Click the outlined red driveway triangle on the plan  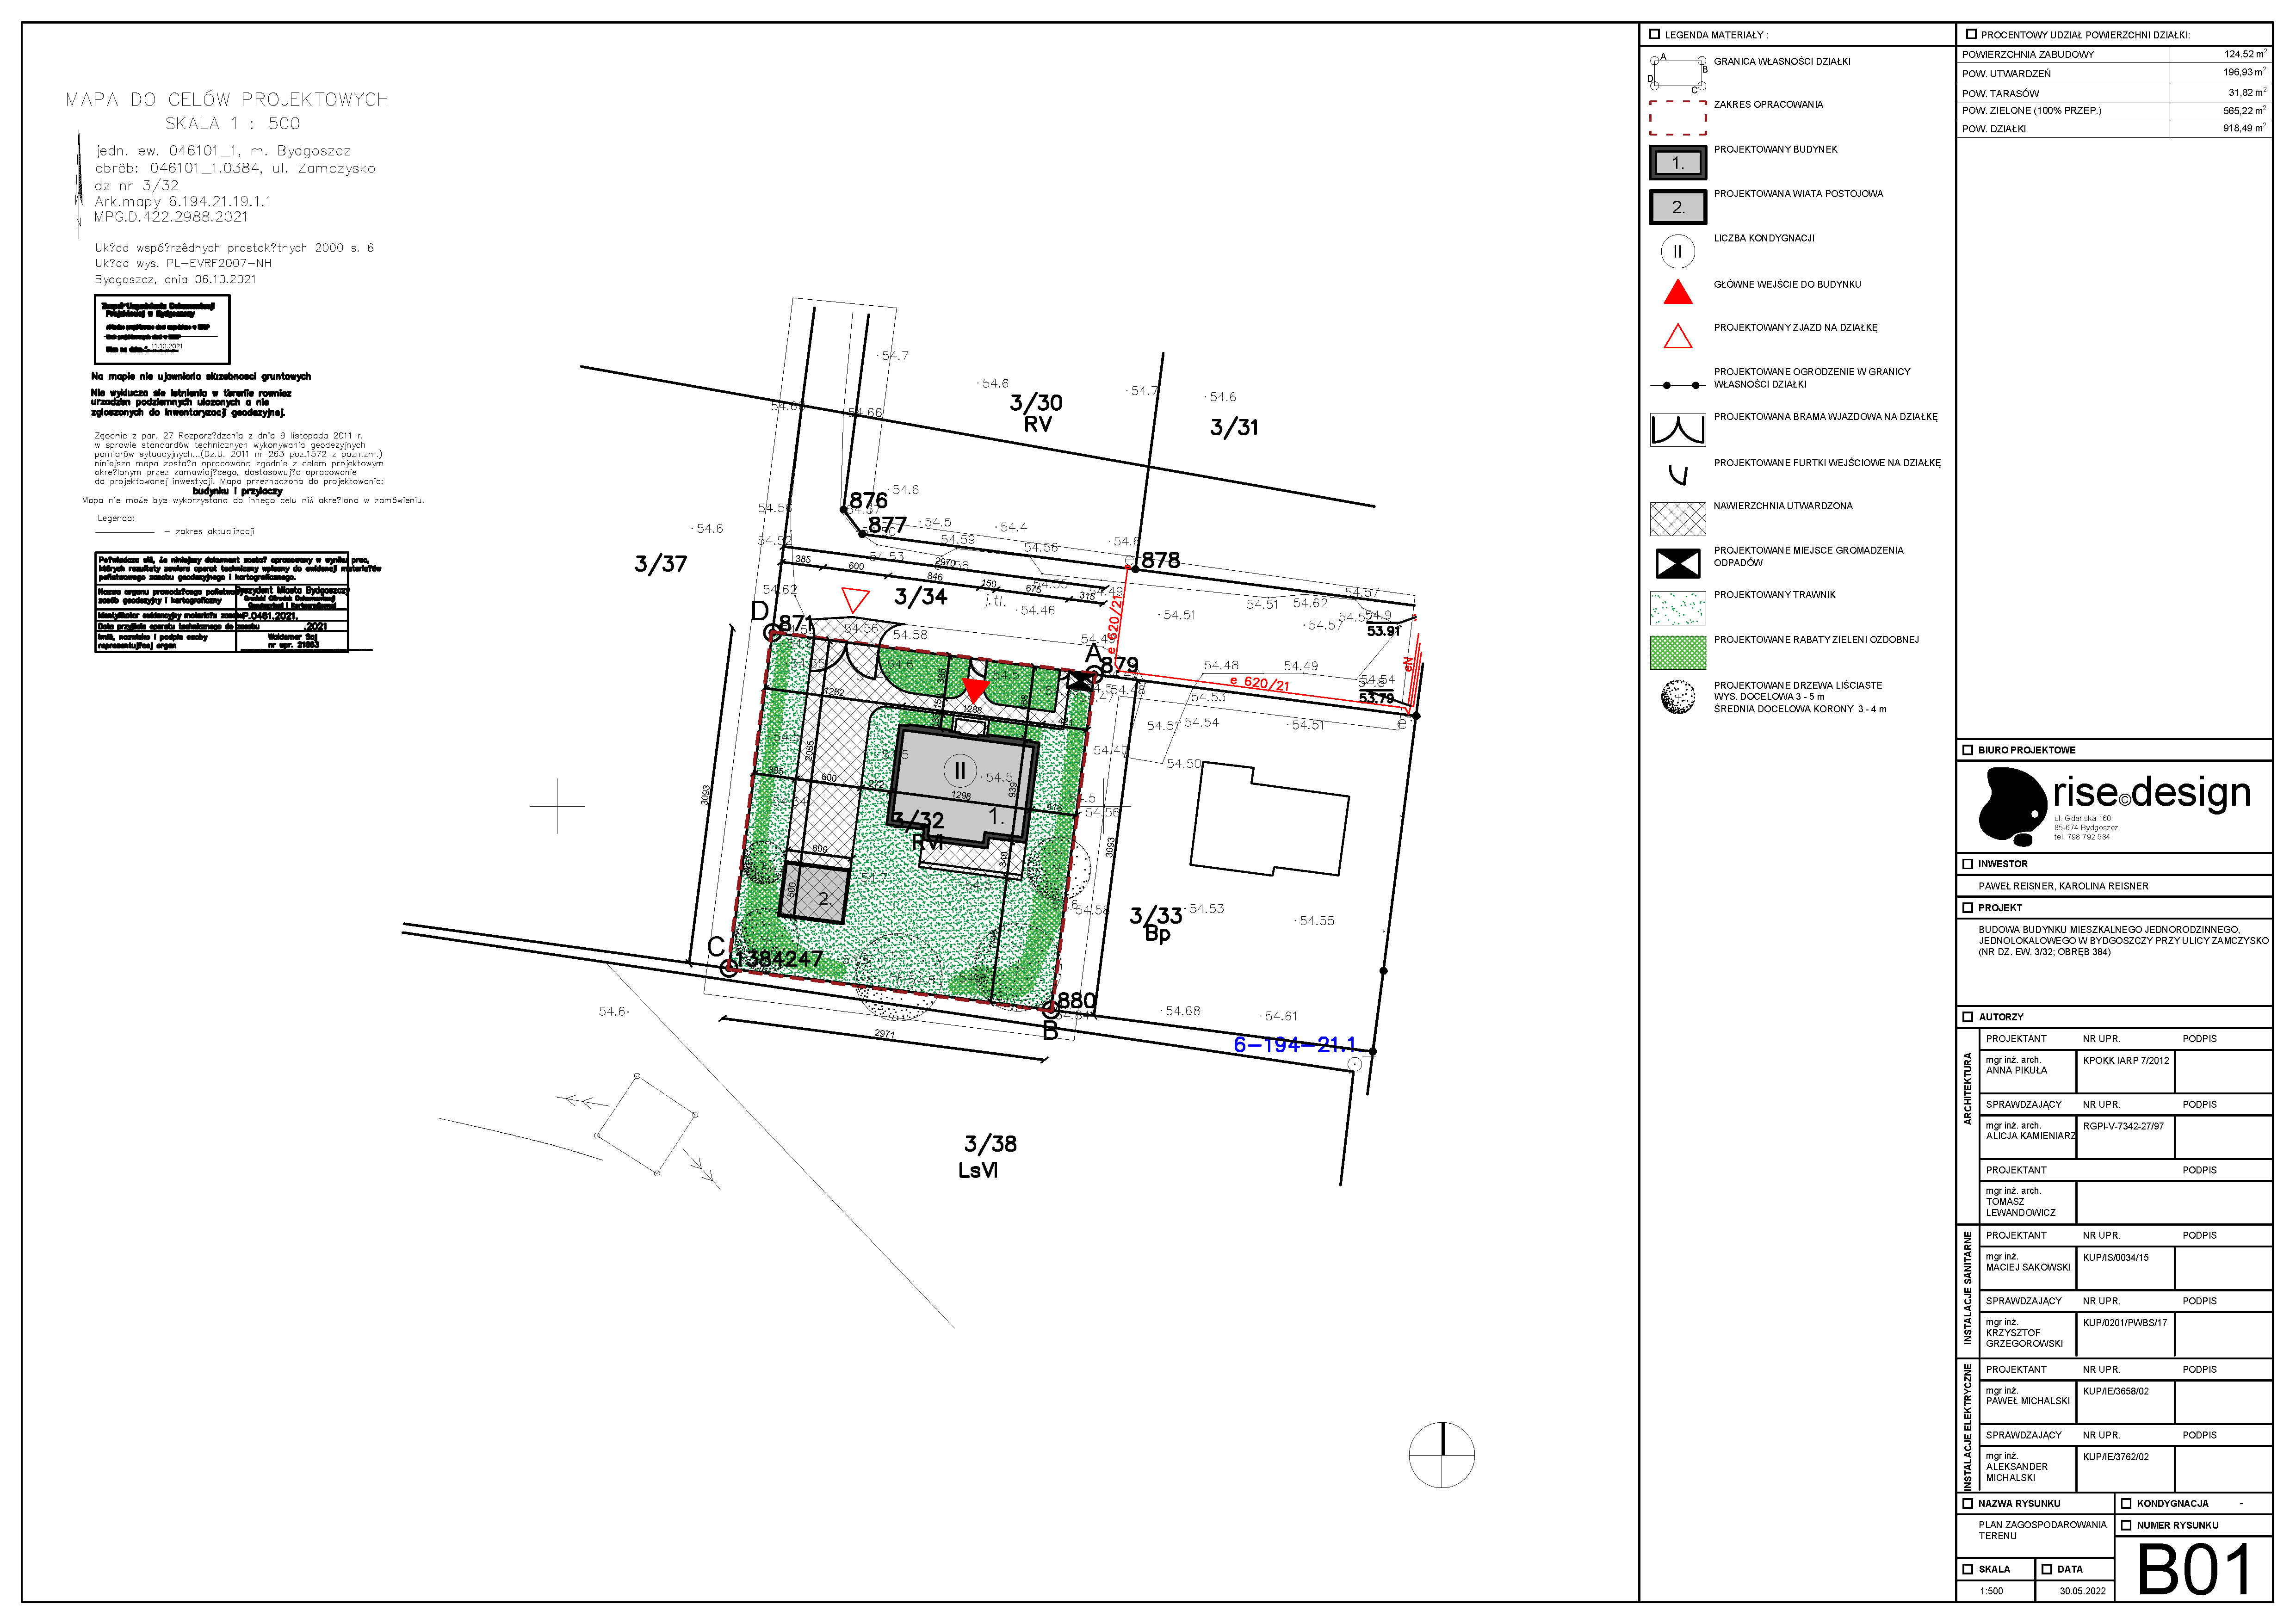pyautogui.click(x=854, y=600)
